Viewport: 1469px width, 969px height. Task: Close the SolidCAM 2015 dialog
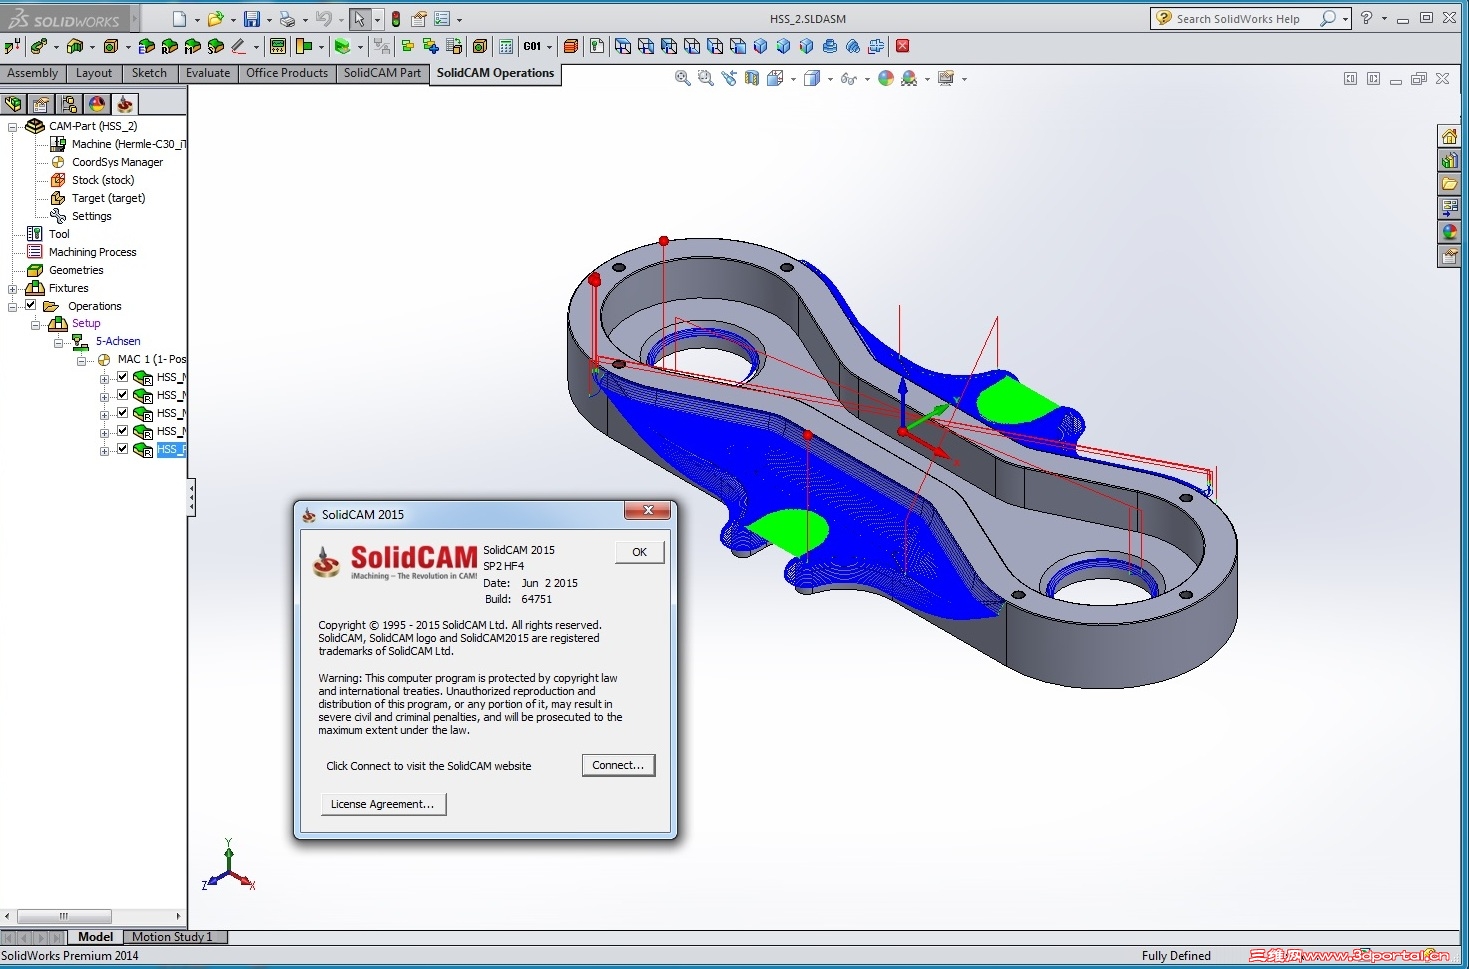click(648, 511)
